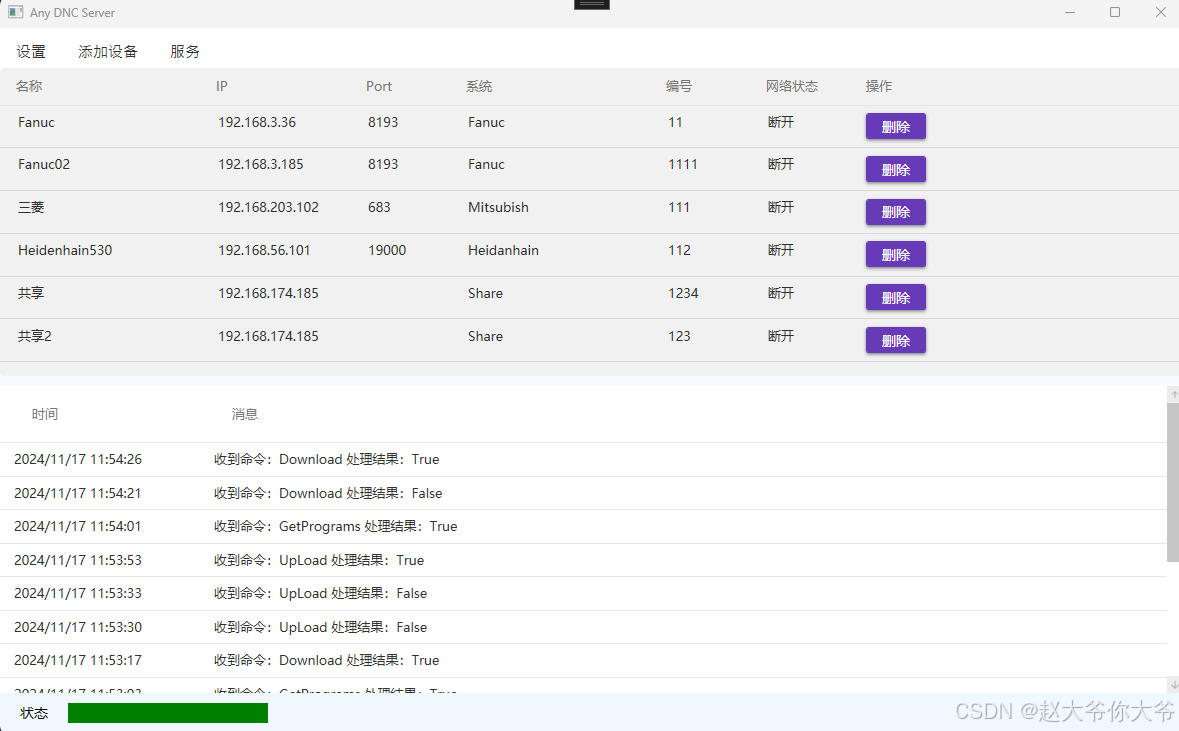The image size is (1179, 731).
Task: Select log entry timestamped 11:54:26
Action: (x=583, y=460)
